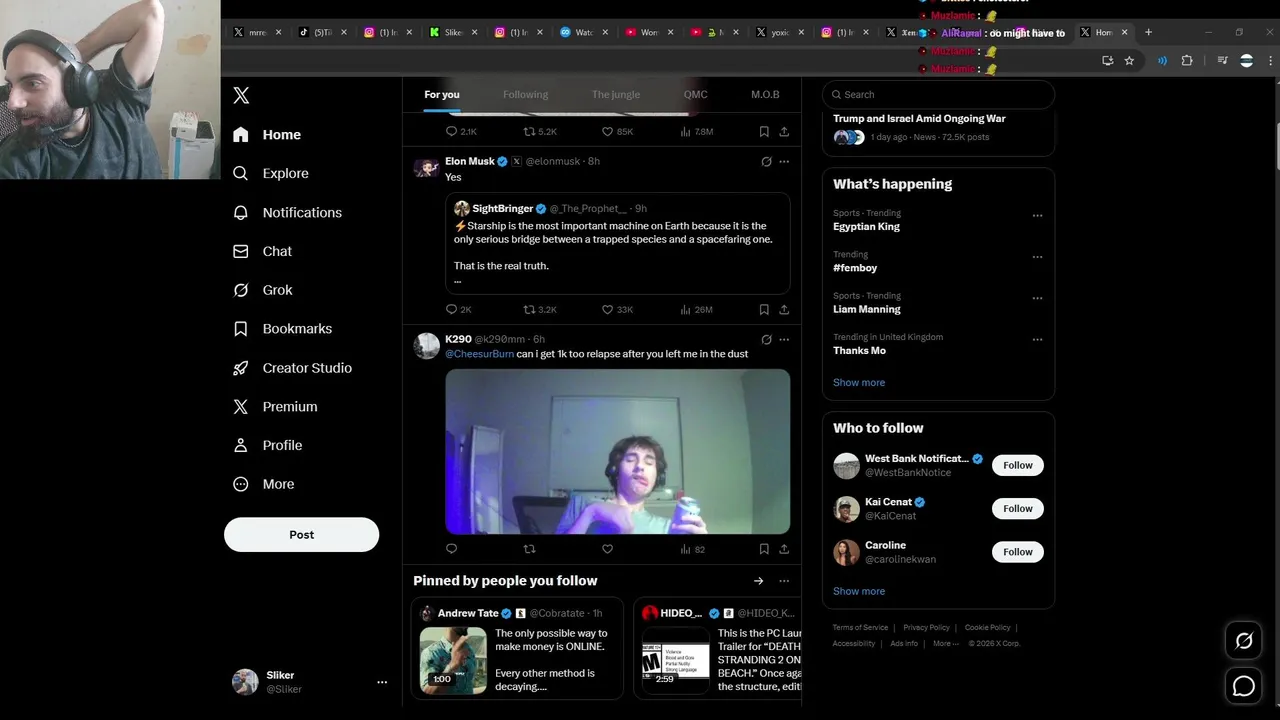The image size is (1280, 720).
Task: Like K290's post
Action: (607, 549)
